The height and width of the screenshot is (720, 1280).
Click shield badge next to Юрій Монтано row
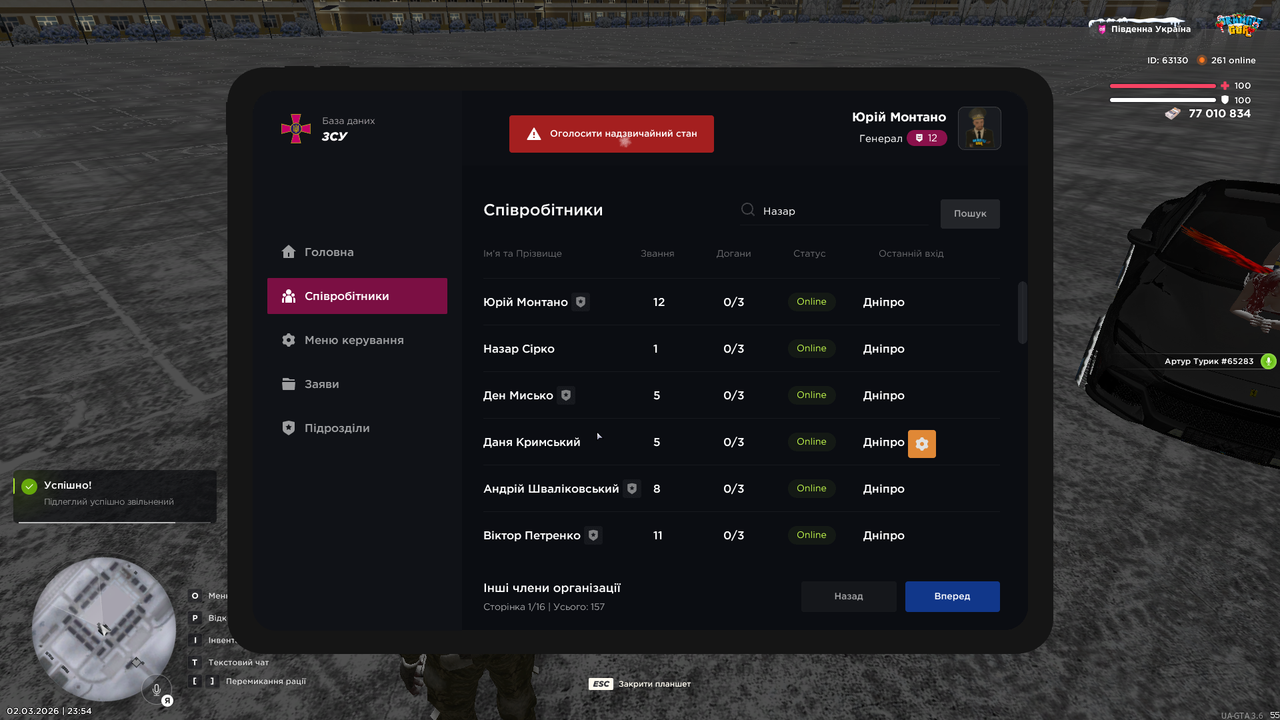(x=581, y=302)
